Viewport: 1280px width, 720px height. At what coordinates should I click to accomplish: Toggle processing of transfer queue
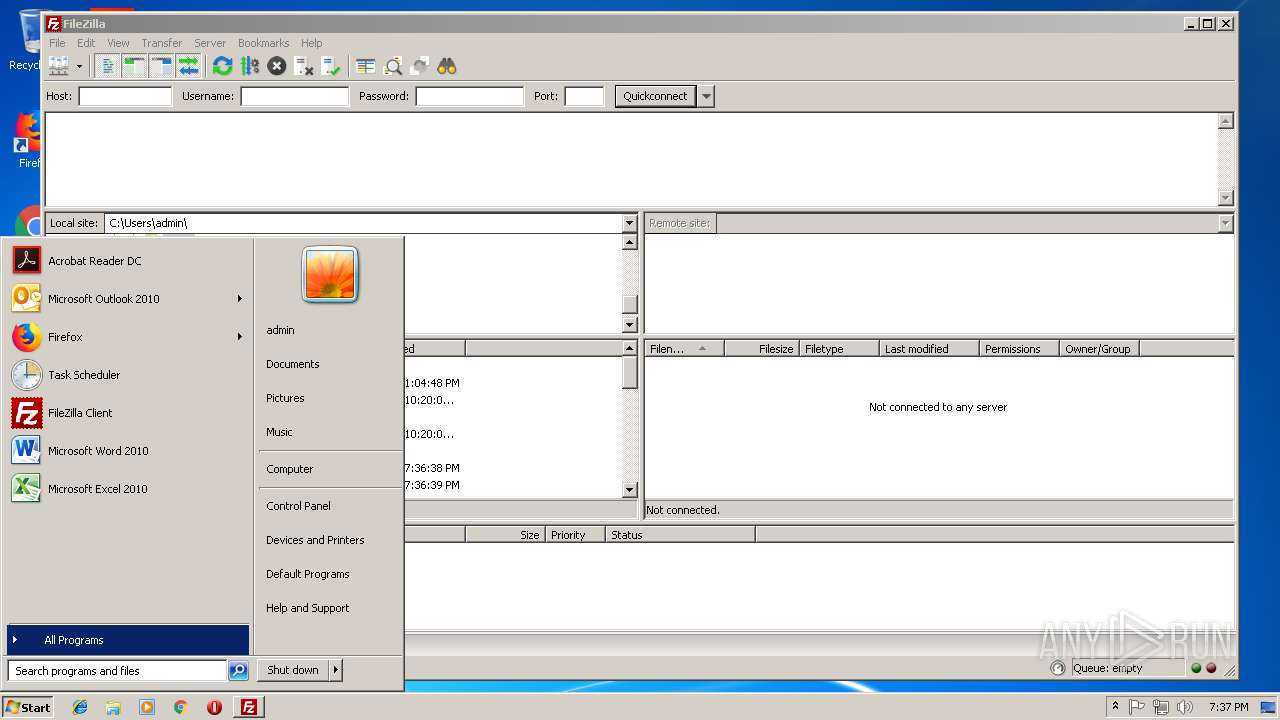250,66
